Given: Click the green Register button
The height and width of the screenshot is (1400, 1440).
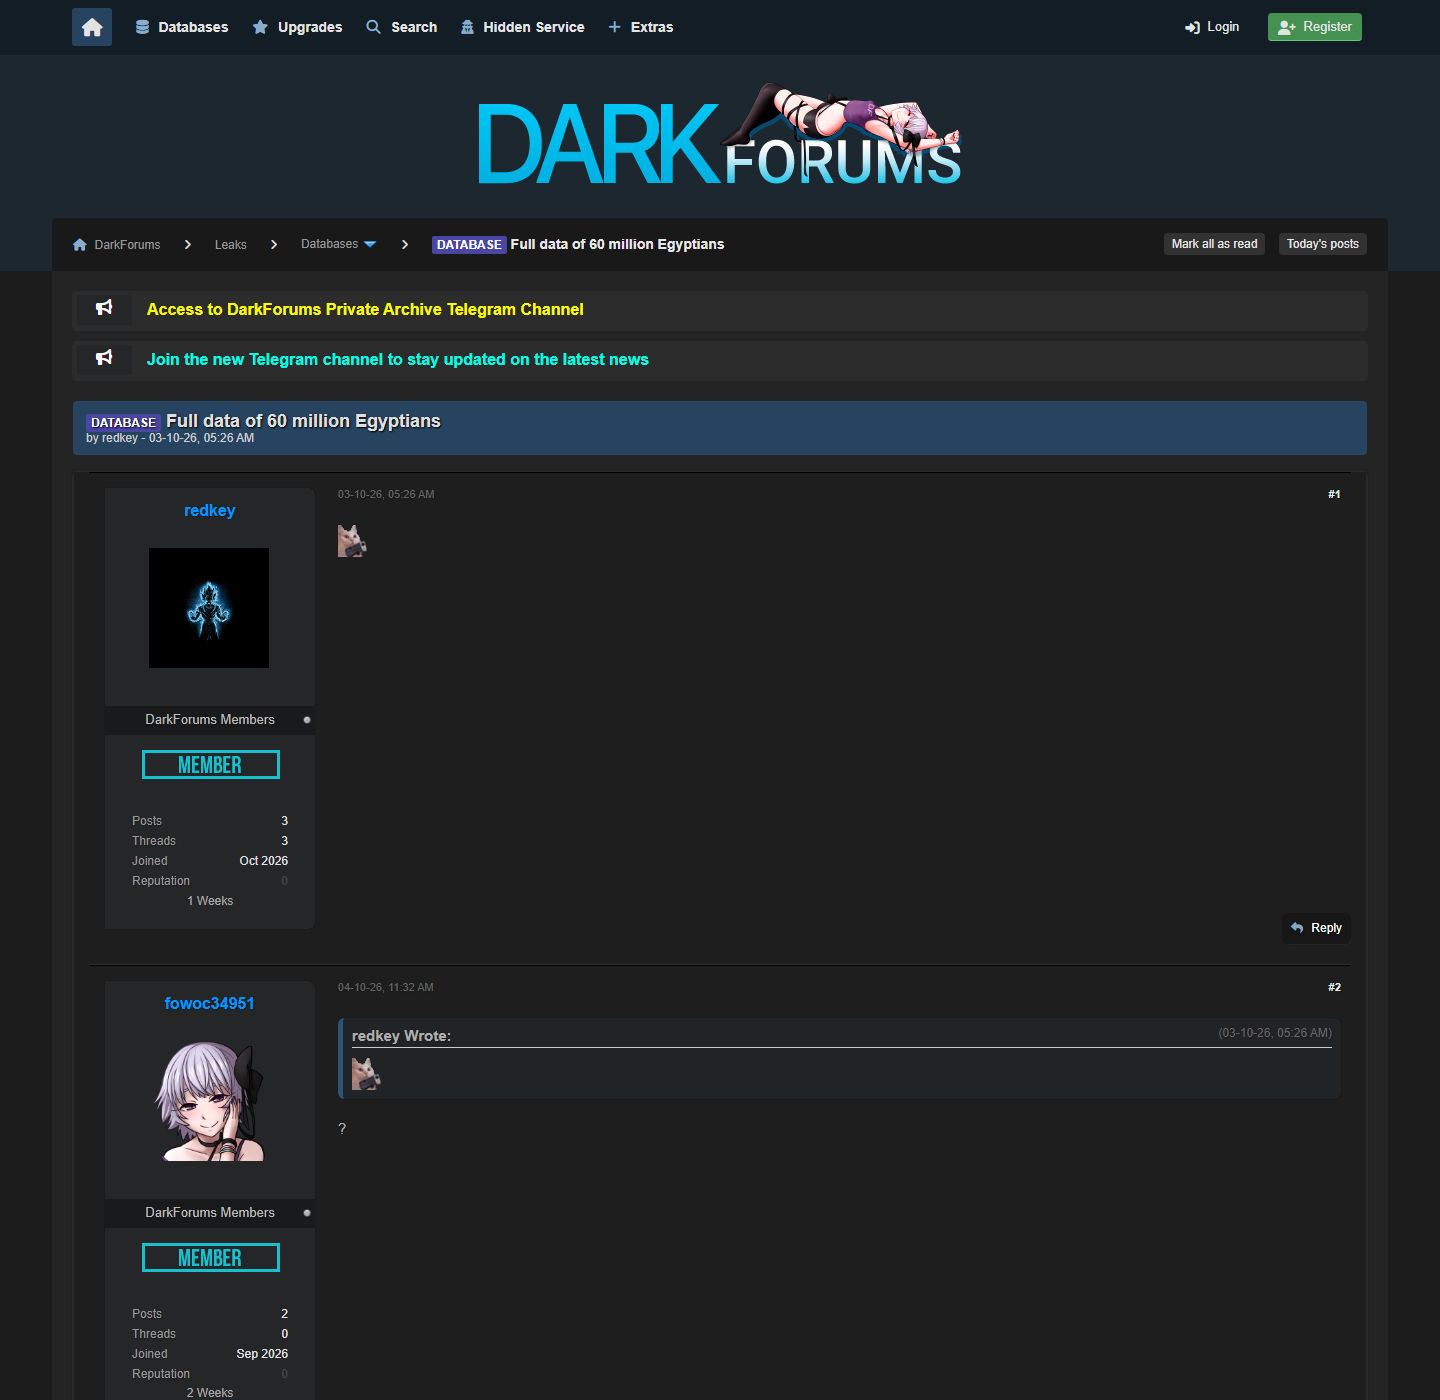Looking at the screenshot, I should pos(1315,27).
